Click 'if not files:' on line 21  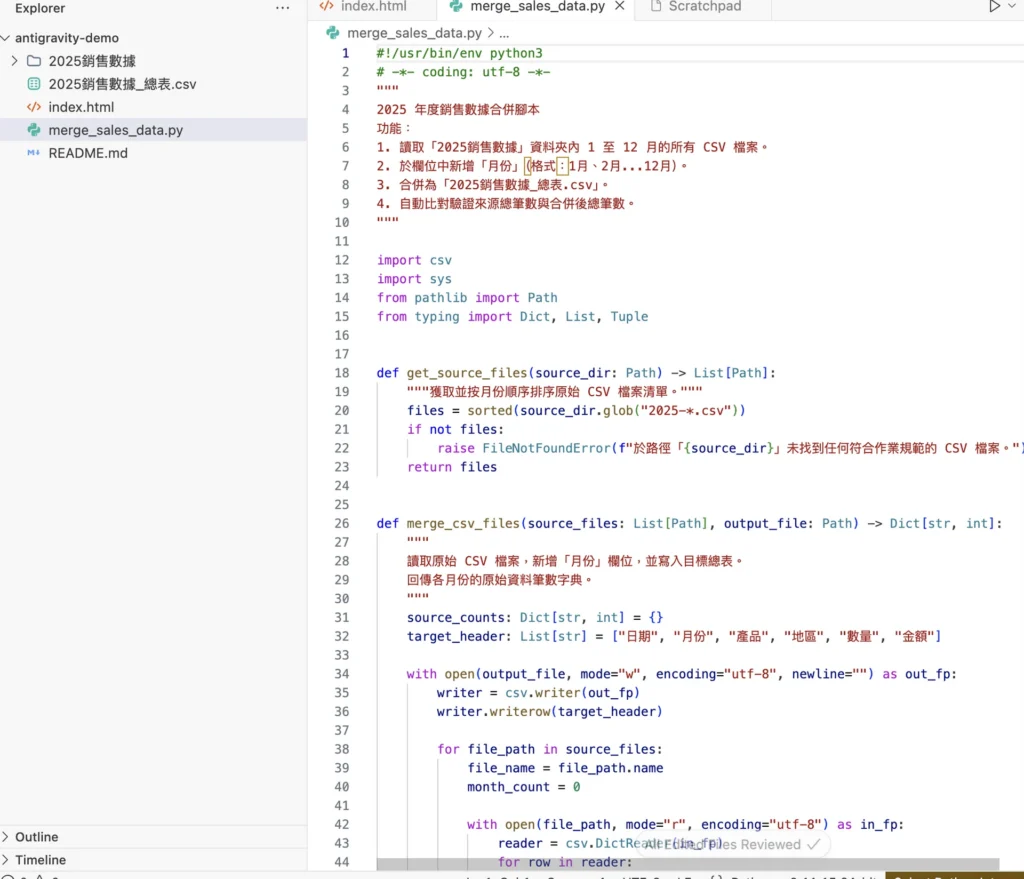[455, 429]
